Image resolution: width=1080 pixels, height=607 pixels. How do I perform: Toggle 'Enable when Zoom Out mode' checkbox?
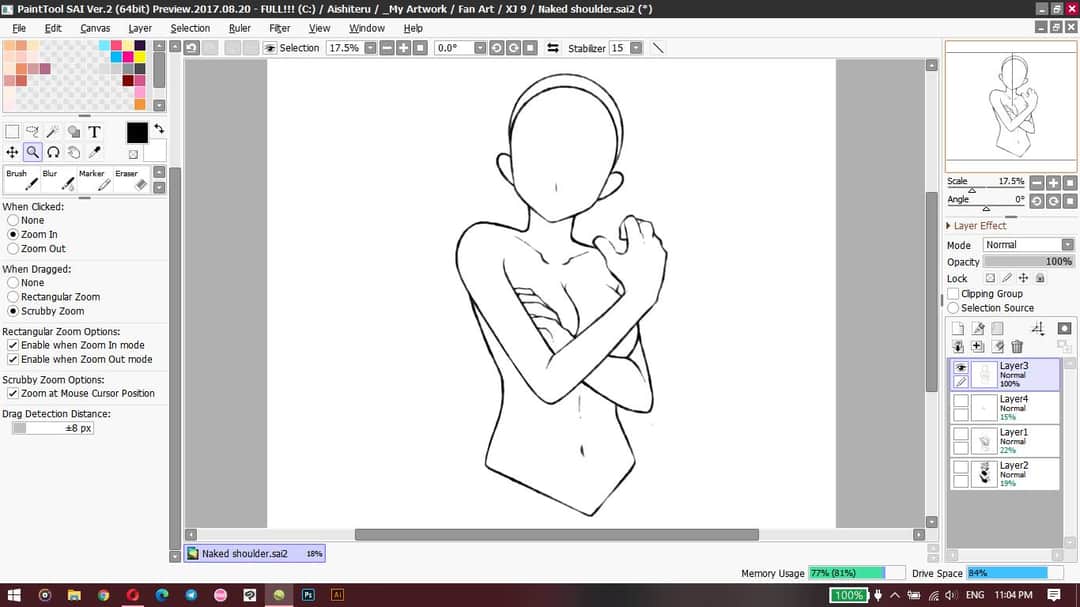pyautogui.click(x=13, y=360)
